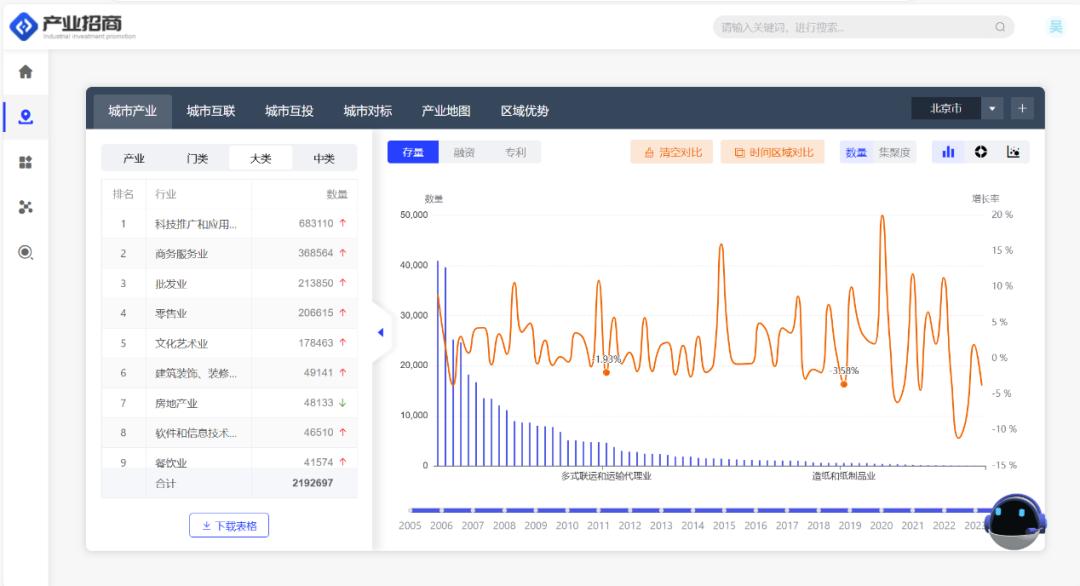Switch to the 城市对标 tab
The image size is (1080, 586).
click(x=367, y=111)
